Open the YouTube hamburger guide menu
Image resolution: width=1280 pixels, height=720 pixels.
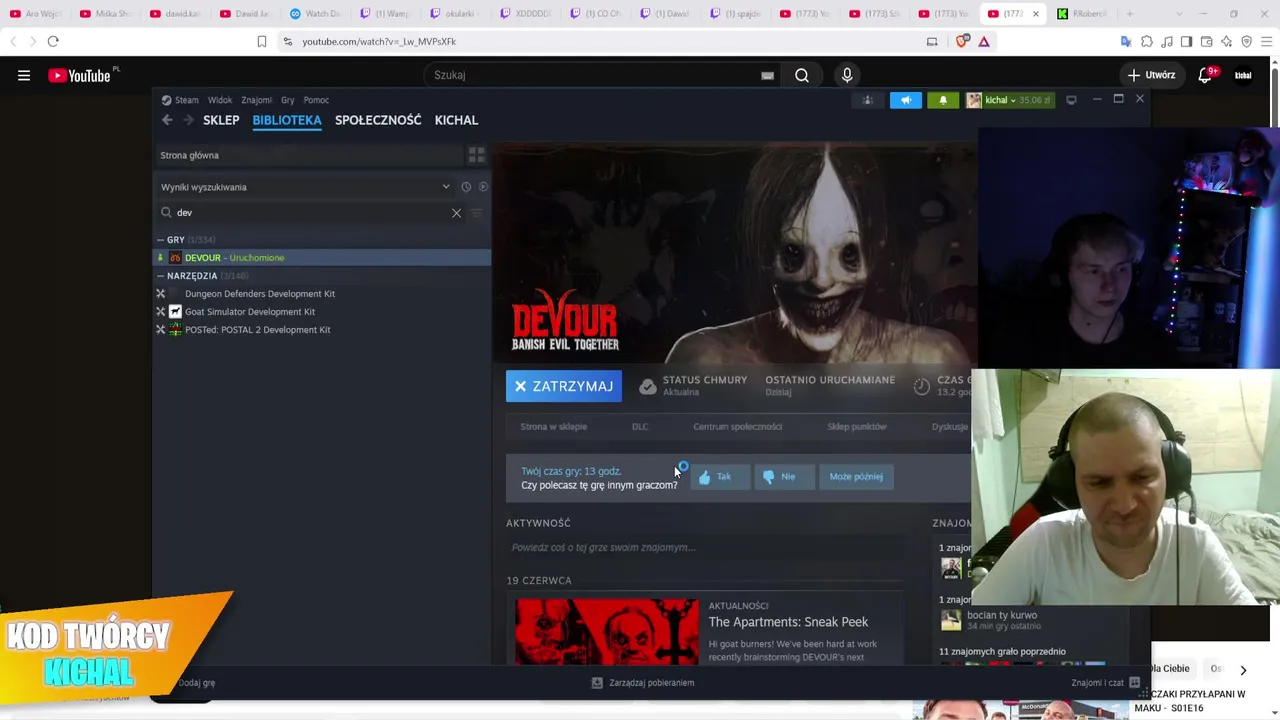[x=24, y=75]
